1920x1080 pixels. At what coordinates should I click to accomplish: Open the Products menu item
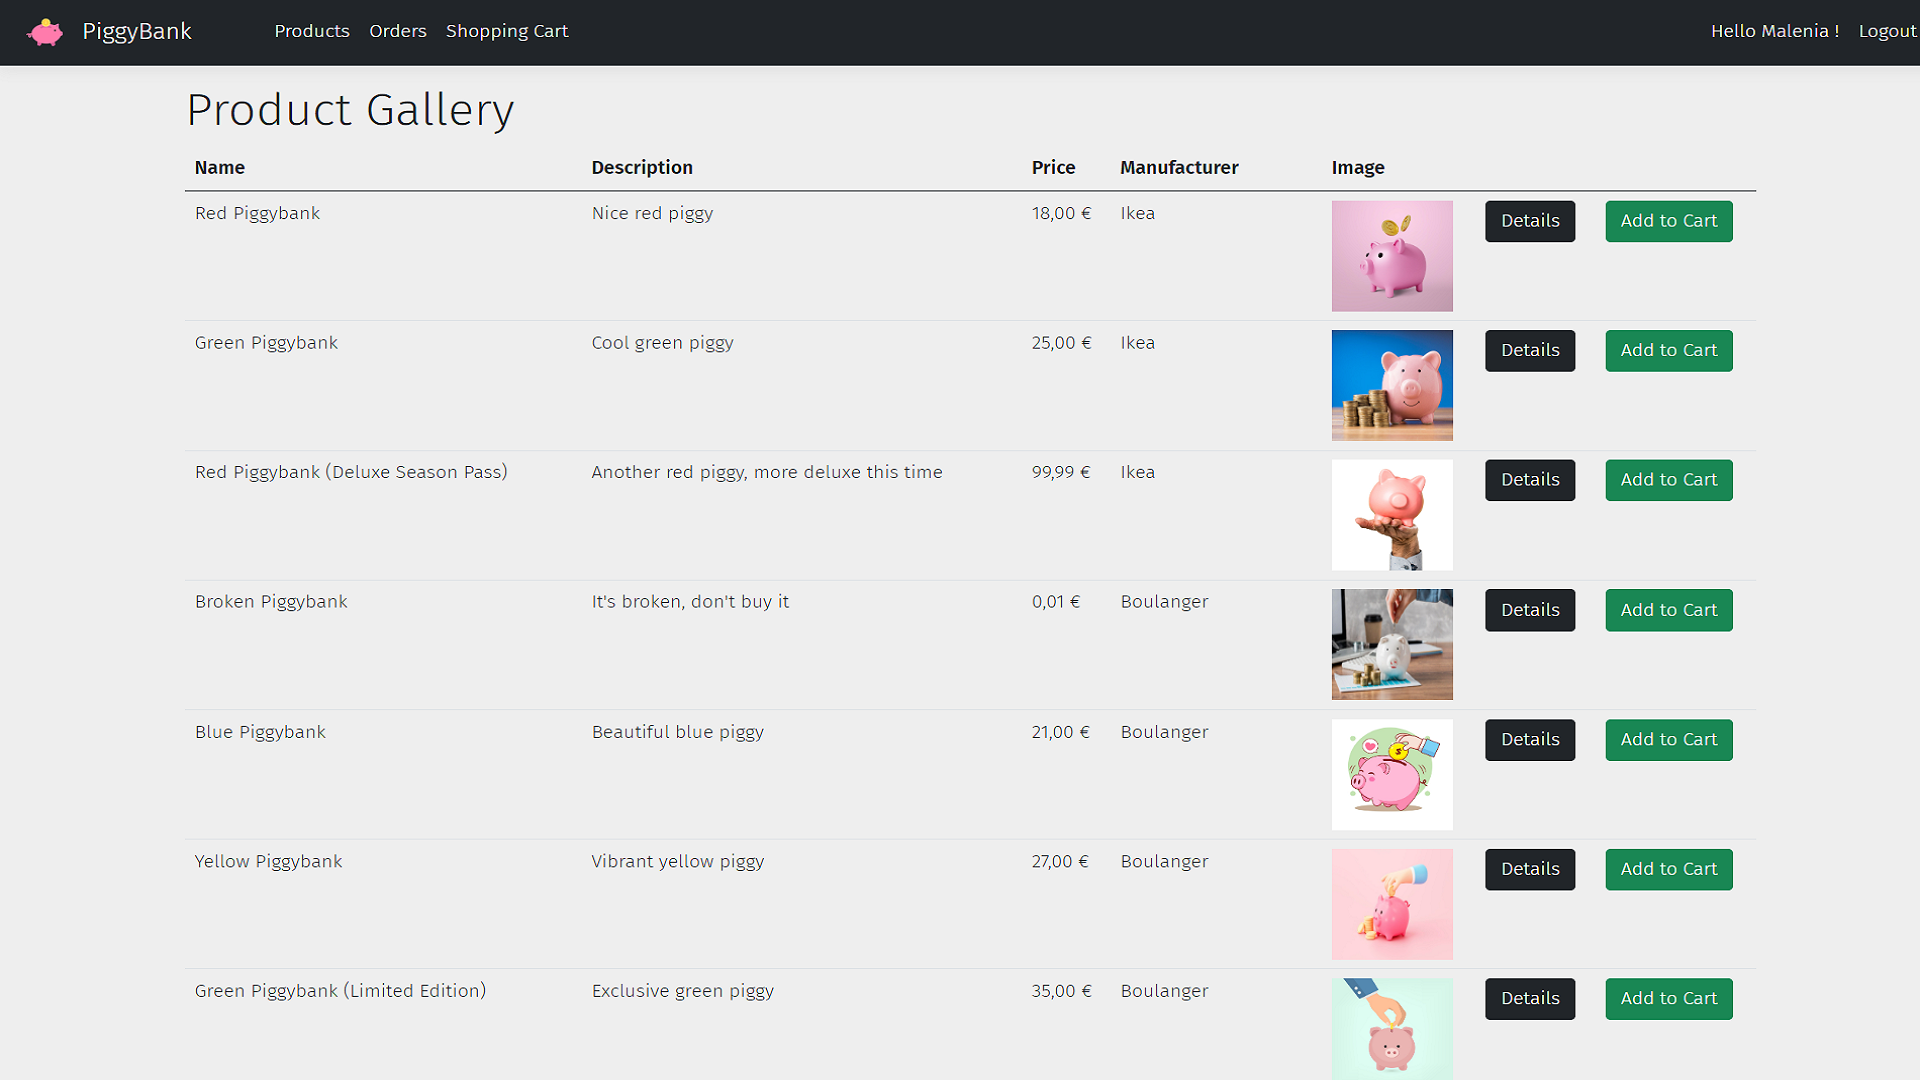point(312,31)
